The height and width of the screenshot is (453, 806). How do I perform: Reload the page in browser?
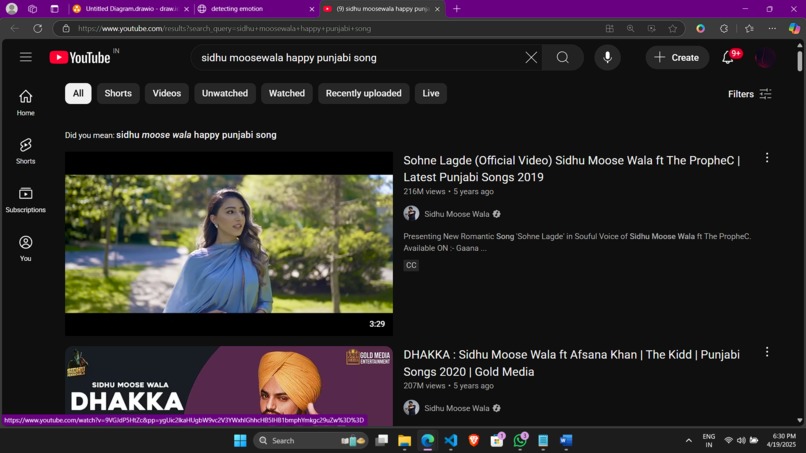38,29
